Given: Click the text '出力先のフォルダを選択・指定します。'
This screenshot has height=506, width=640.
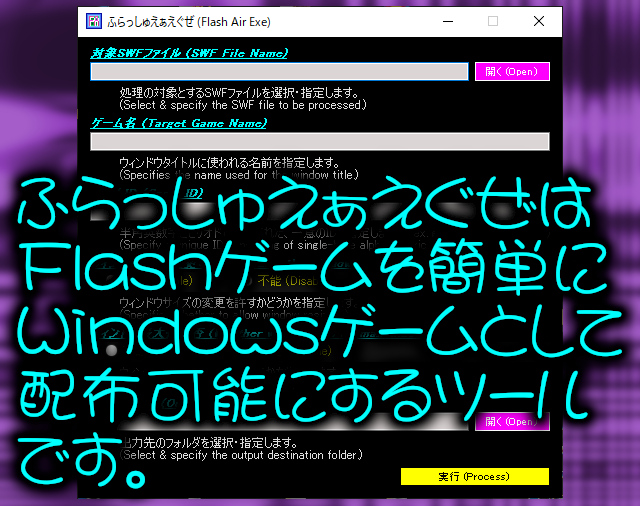Looking at the screenshot, I should click(209, 443).
